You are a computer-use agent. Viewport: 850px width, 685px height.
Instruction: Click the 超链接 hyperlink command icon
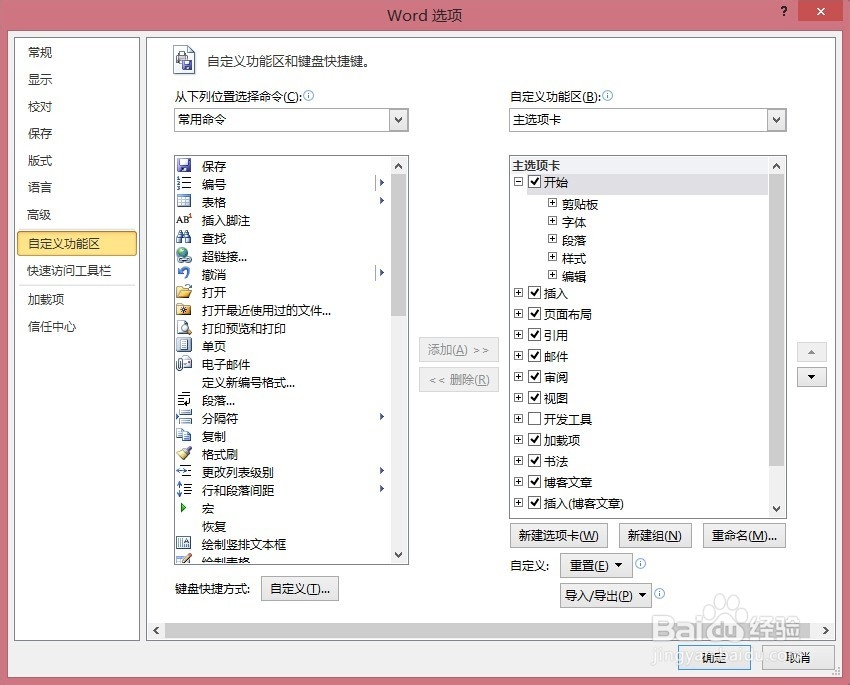tap(184, 256)
